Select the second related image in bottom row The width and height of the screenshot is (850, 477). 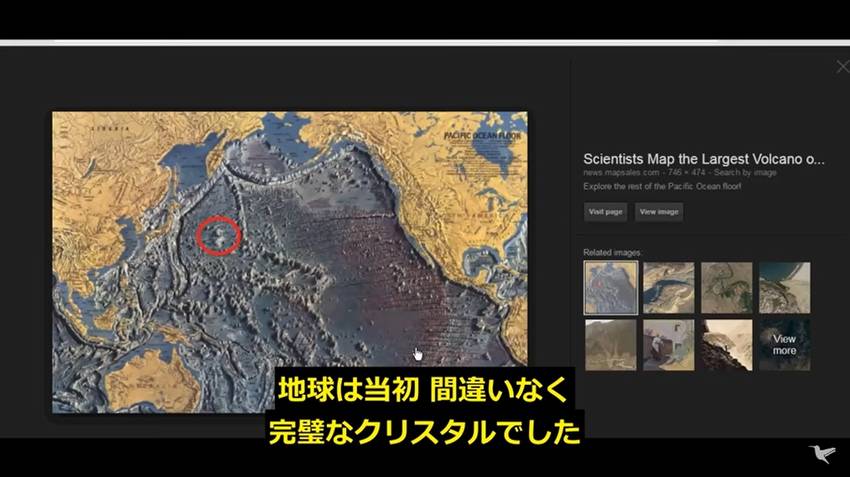pyautogui.click(x=668, y=345)
